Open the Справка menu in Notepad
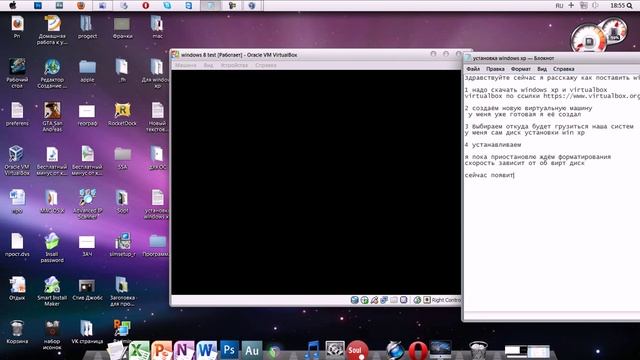Screen dimensions: 640x360 [x=563, y=69]
